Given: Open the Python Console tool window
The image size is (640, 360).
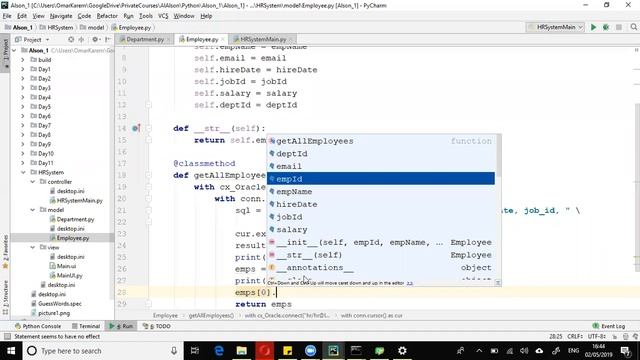Looking at the screenshot, I should coord(38,326).
